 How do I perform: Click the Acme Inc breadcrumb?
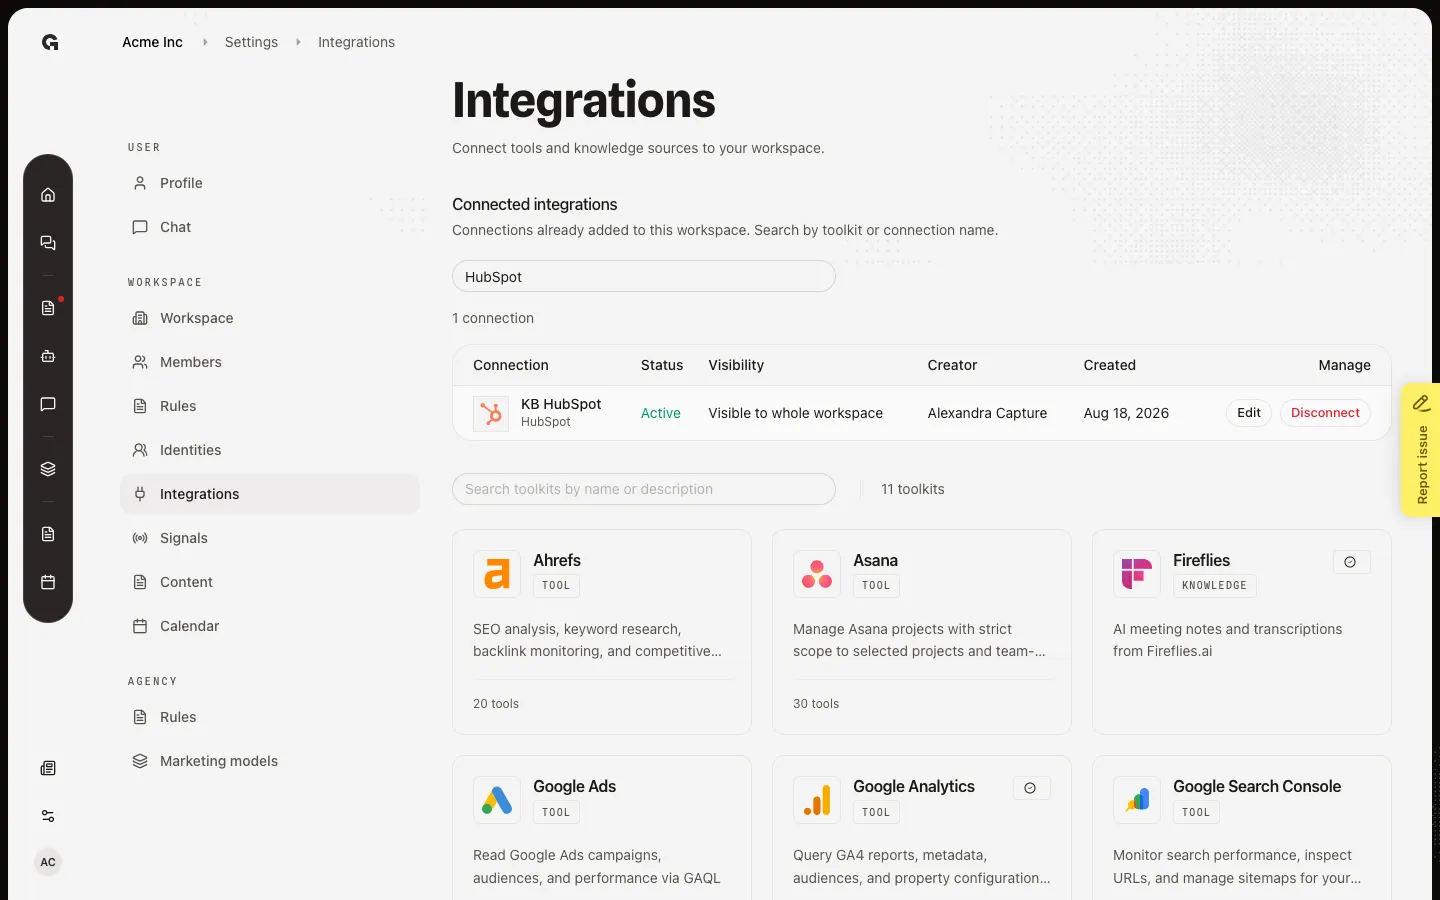pyautogui.click(x=152, y=42)
